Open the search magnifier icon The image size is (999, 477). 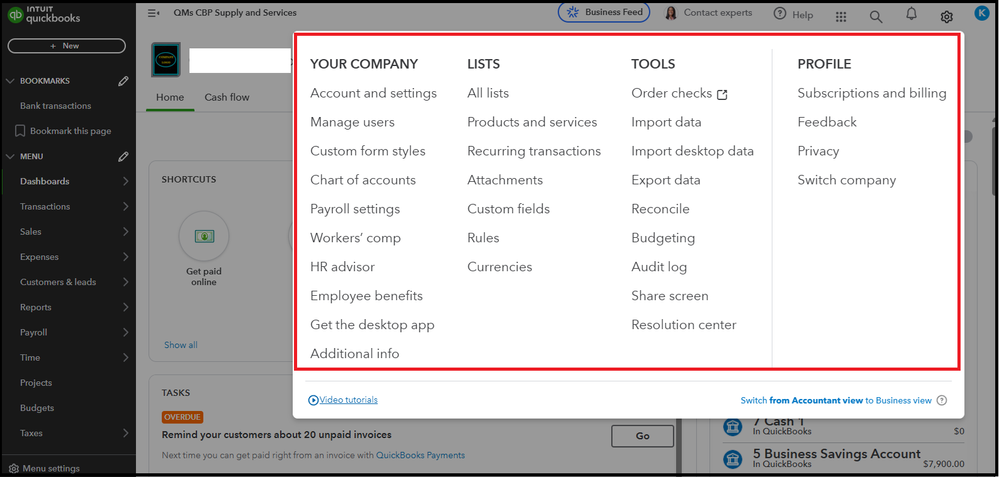(x=876, y=17)
